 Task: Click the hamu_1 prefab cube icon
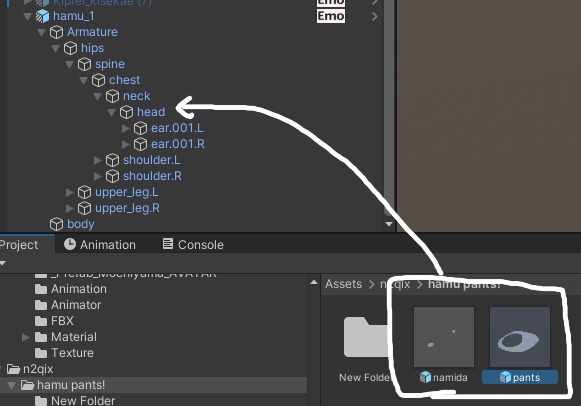pyautogui.click(x=43, y=16)
